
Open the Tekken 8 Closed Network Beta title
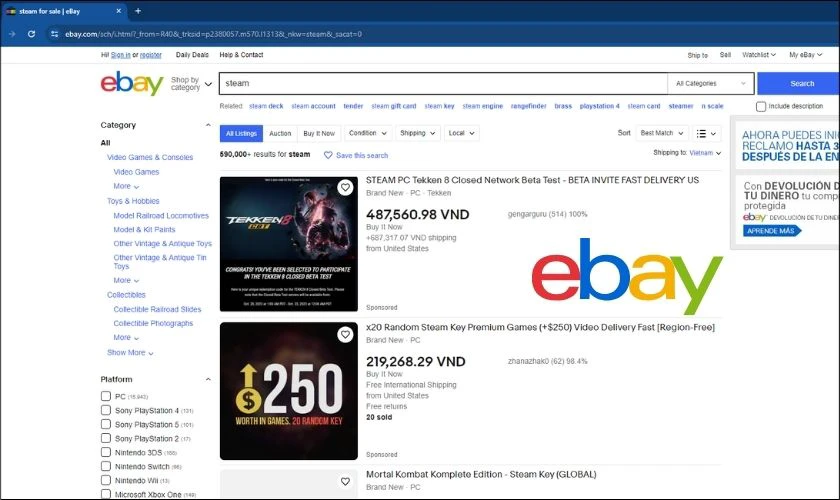pyautogui.click(x=532, y=180)
